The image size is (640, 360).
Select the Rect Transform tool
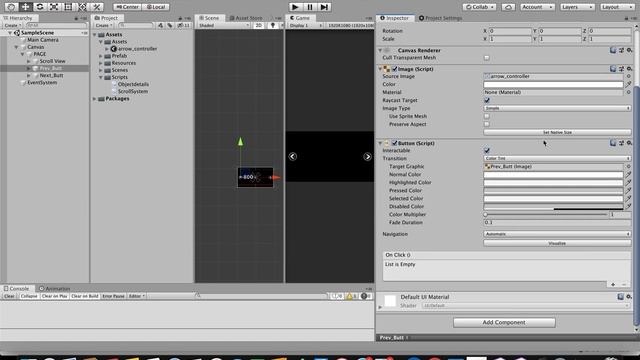click(x=68, y=7)
